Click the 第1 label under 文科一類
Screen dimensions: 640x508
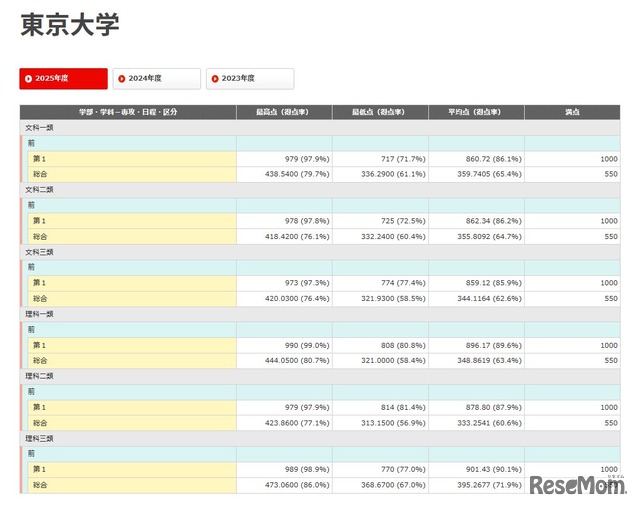39,159
